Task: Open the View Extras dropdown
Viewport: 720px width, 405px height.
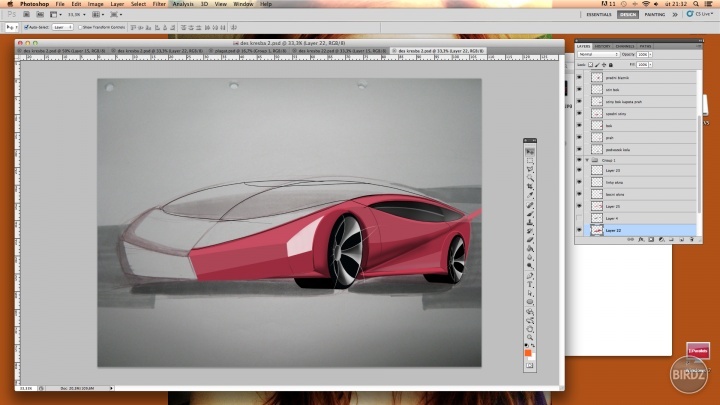Action: click(56, 15)
